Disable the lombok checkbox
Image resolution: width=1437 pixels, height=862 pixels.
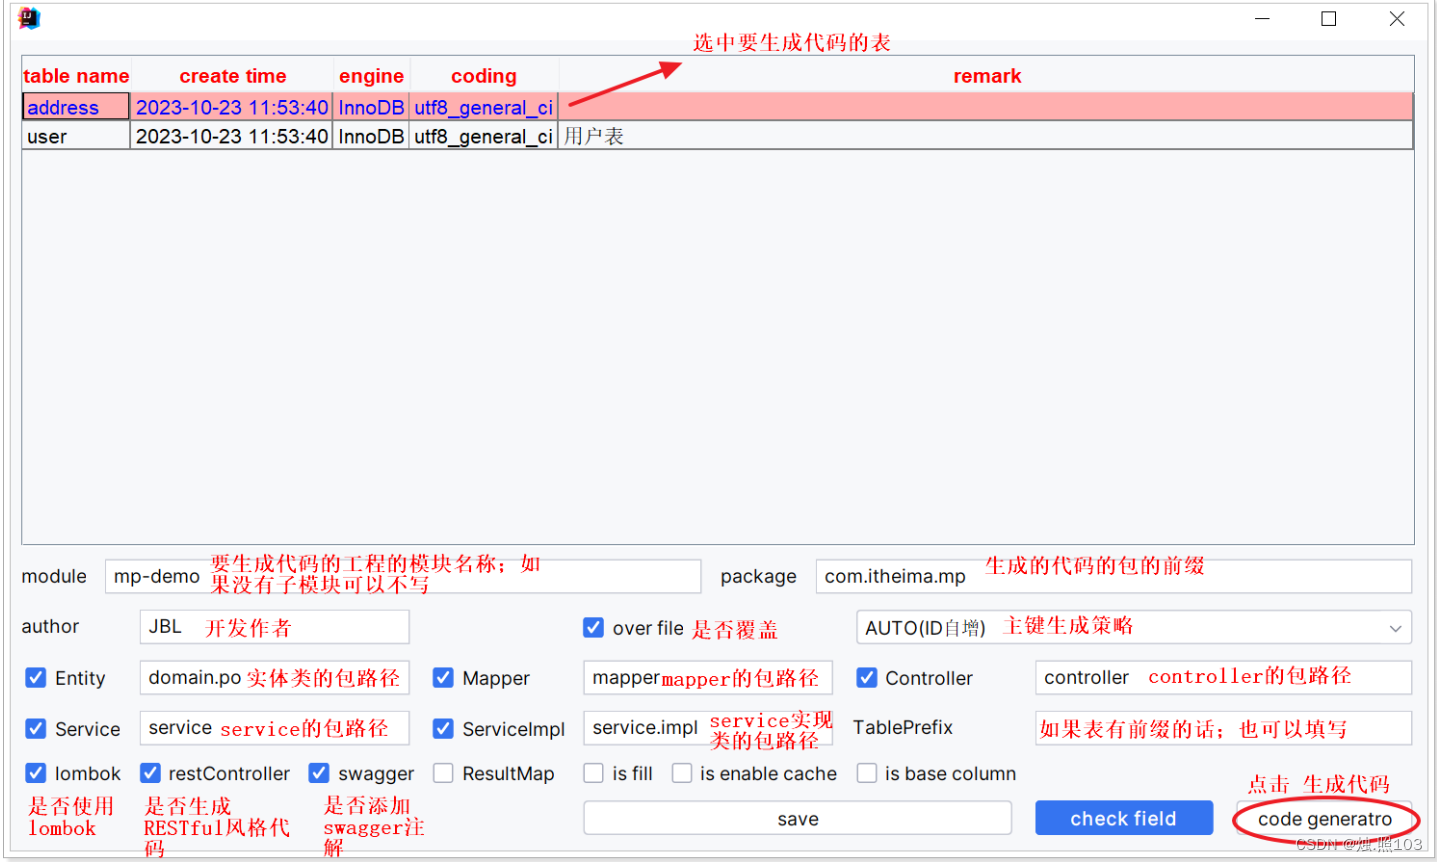pos(36,773)
